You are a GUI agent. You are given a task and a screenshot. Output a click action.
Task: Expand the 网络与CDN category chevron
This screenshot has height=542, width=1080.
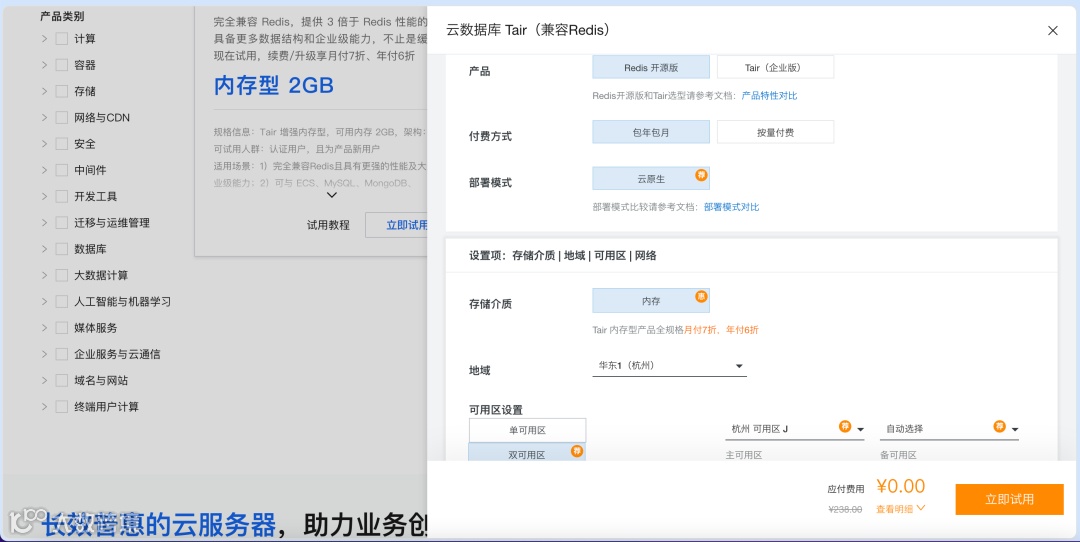click(x=44, y=117)
